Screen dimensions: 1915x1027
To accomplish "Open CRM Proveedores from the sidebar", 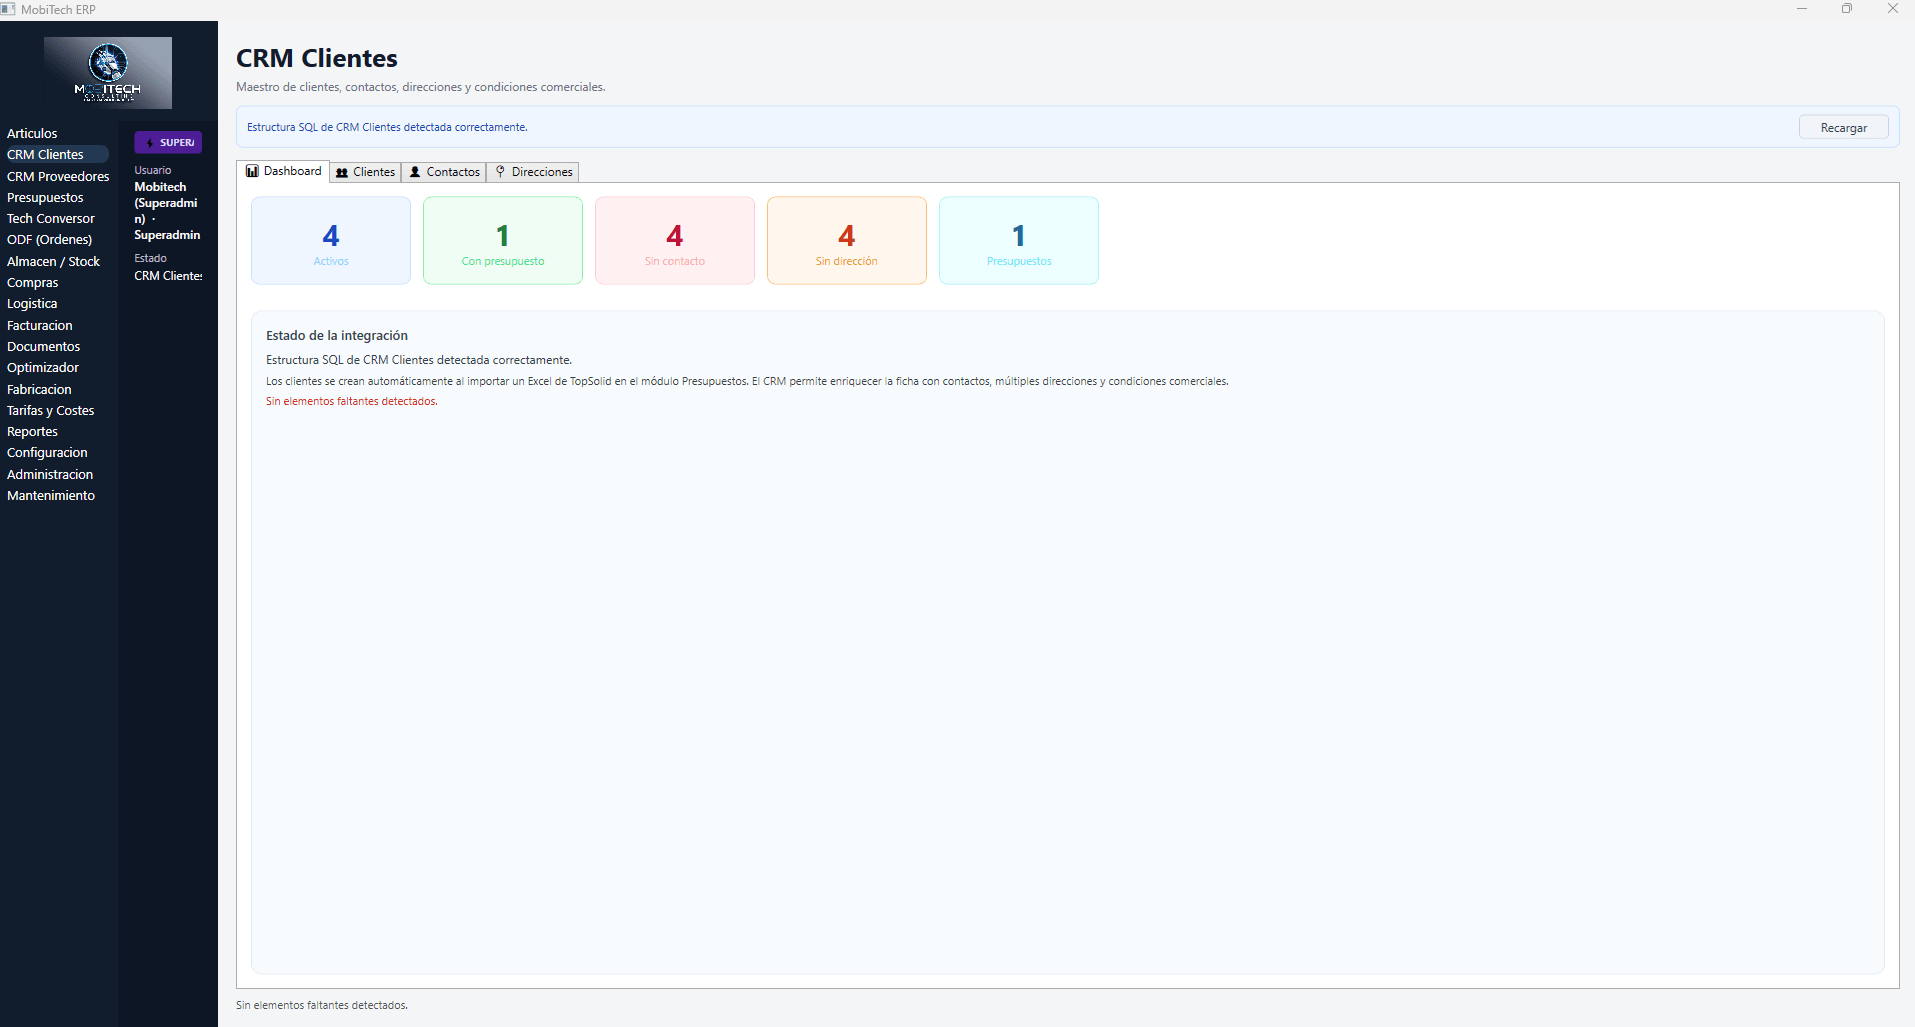I will click(57, 176).
